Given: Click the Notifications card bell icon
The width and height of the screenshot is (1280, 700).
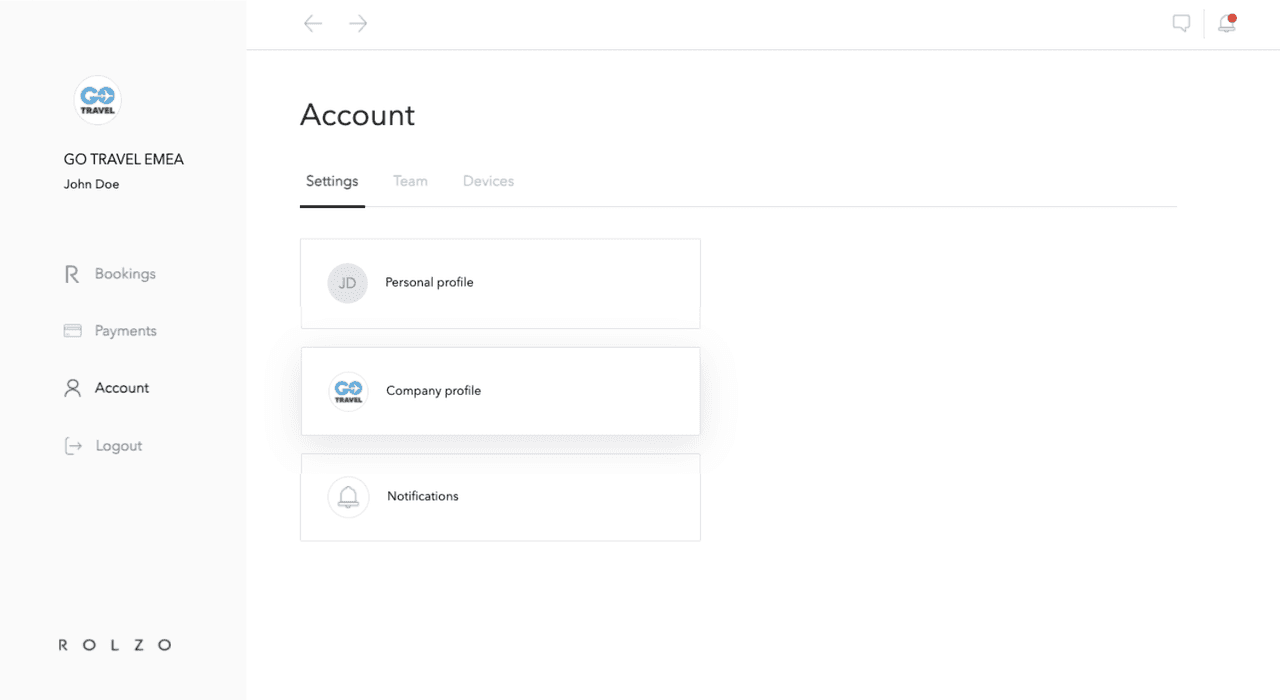Looking at the screenshot, I should point(348,496).
